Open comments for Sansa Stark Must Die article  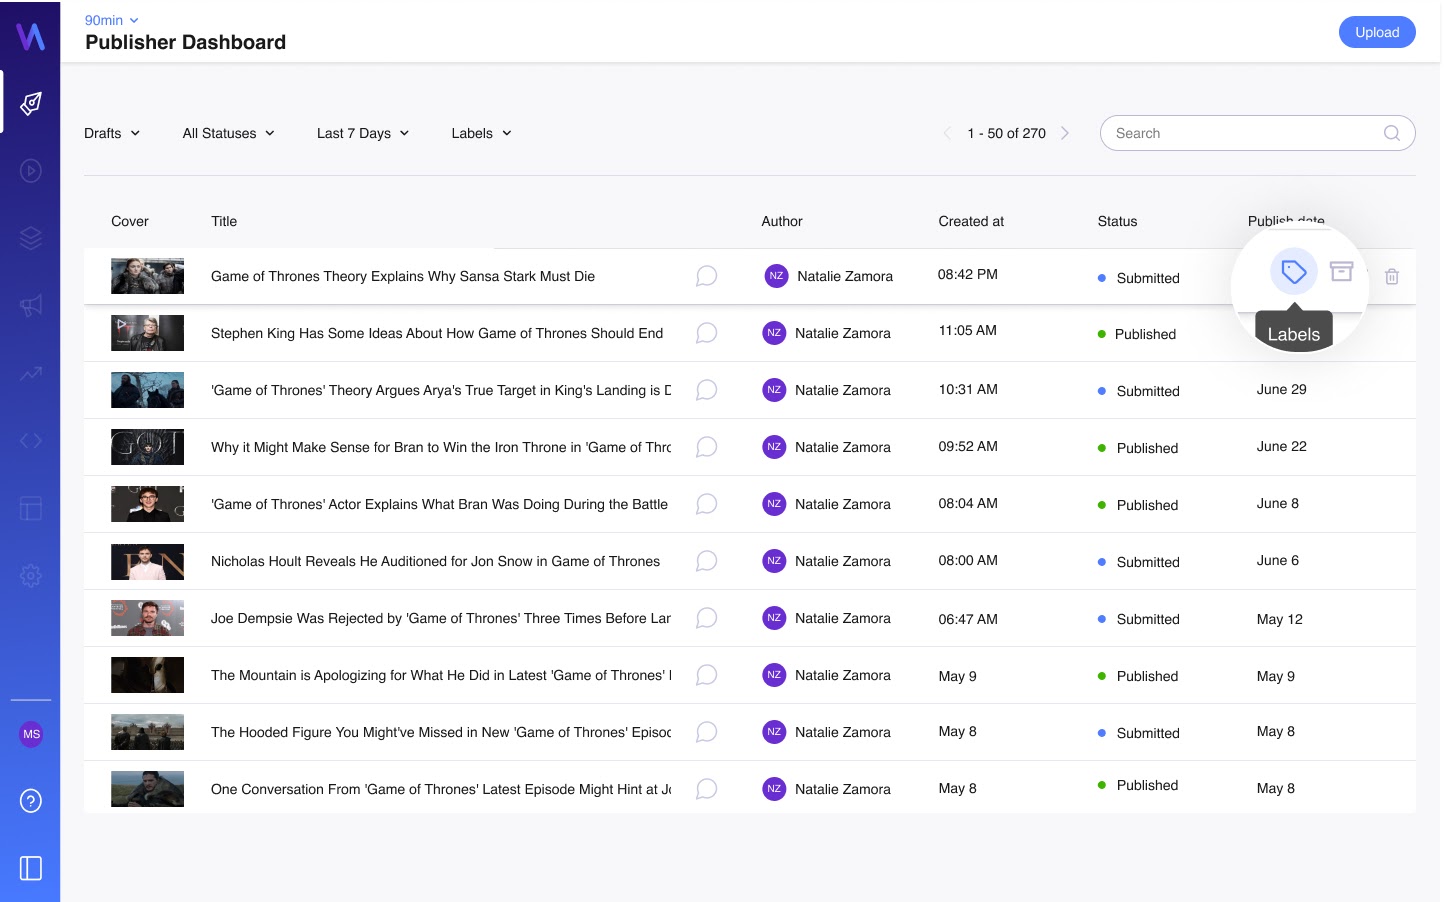pos(706,276)
